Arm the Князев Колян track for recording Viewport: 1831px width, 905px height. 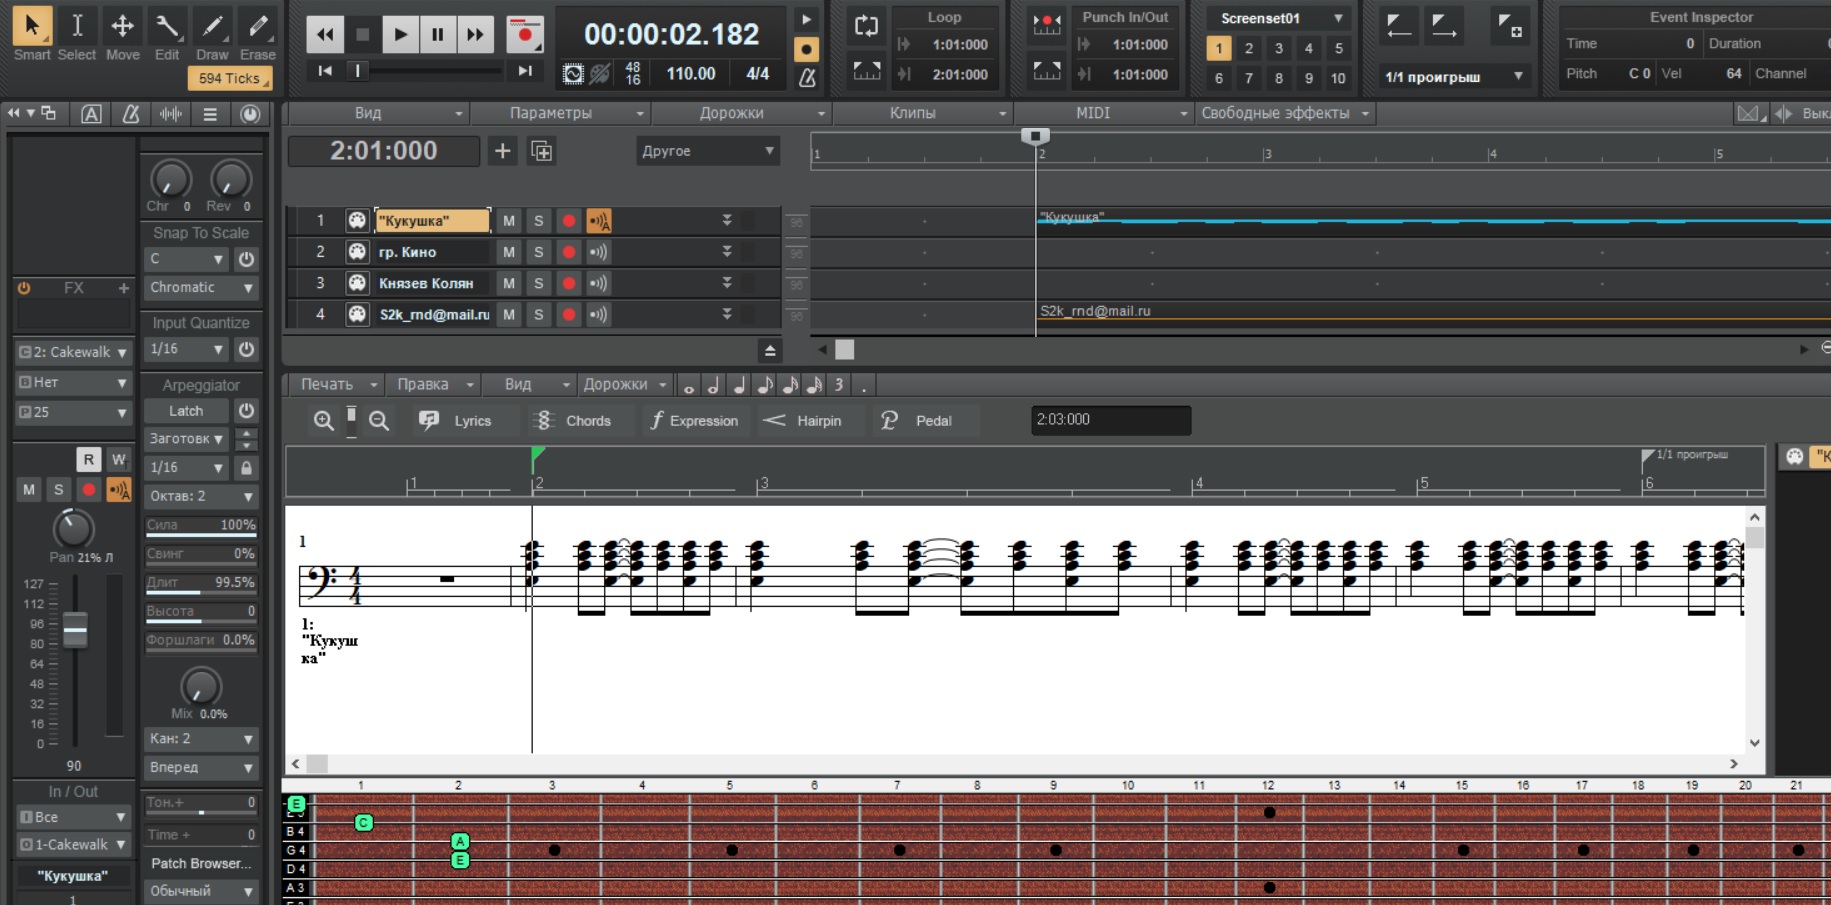(x=569, y=283)
